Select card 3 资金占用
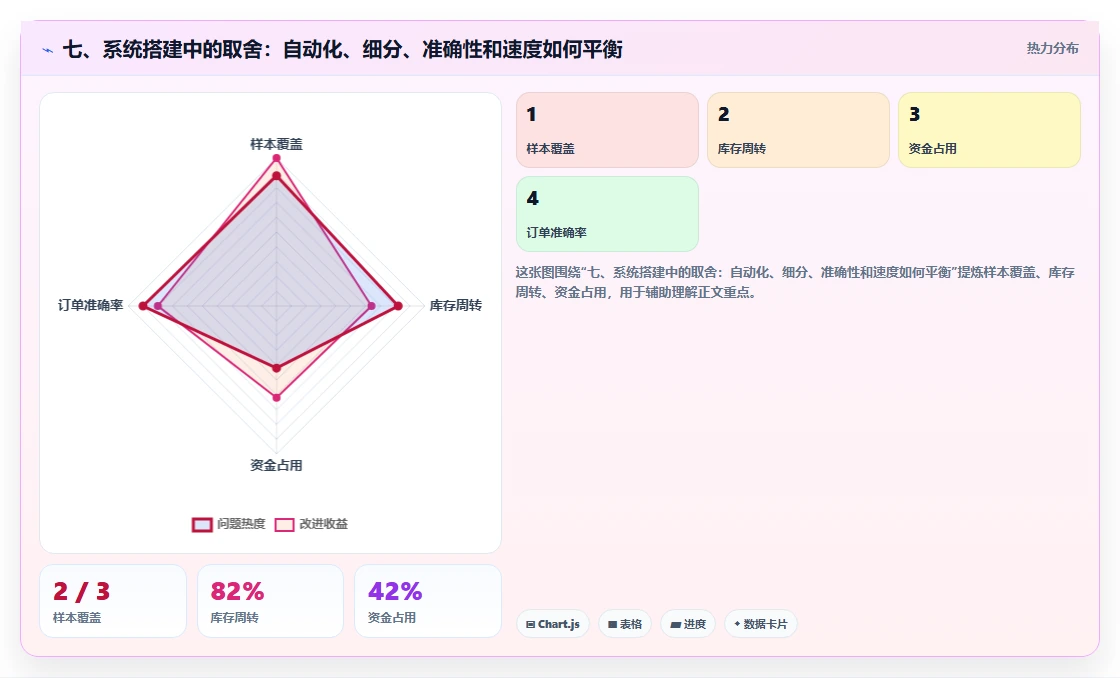1120x678 pixels. (x=989, y=130)
